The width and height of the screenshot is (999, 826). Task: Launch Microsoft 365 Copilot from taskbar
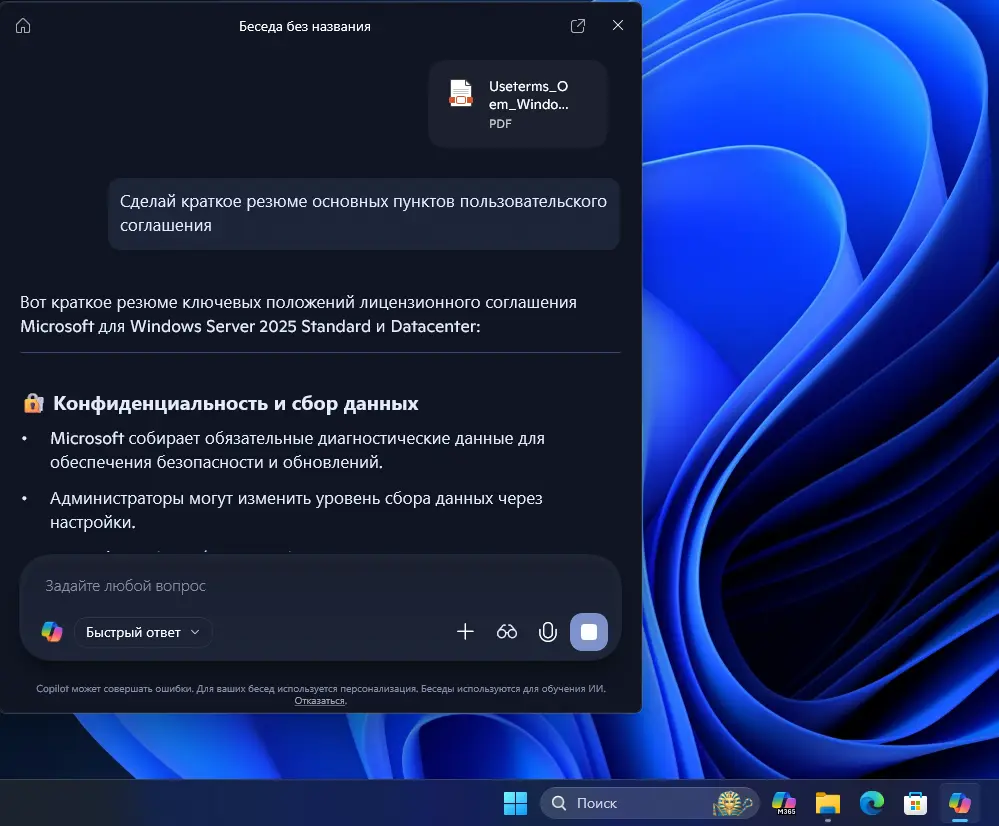coord(784,803)
